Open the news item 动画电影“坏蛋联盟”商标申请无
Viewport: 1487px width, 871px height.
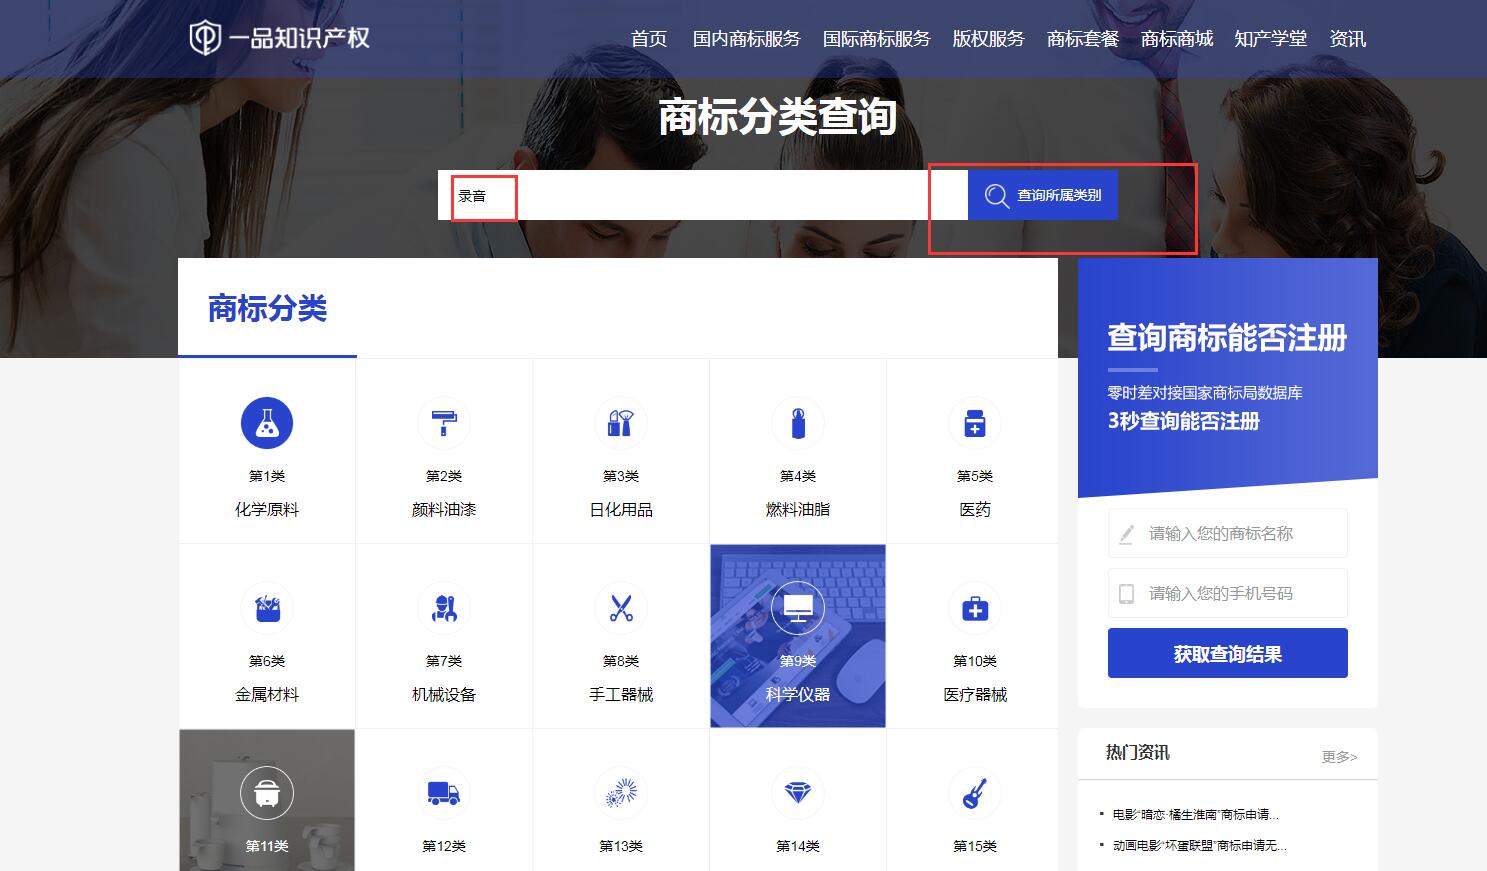(1199, 846)
